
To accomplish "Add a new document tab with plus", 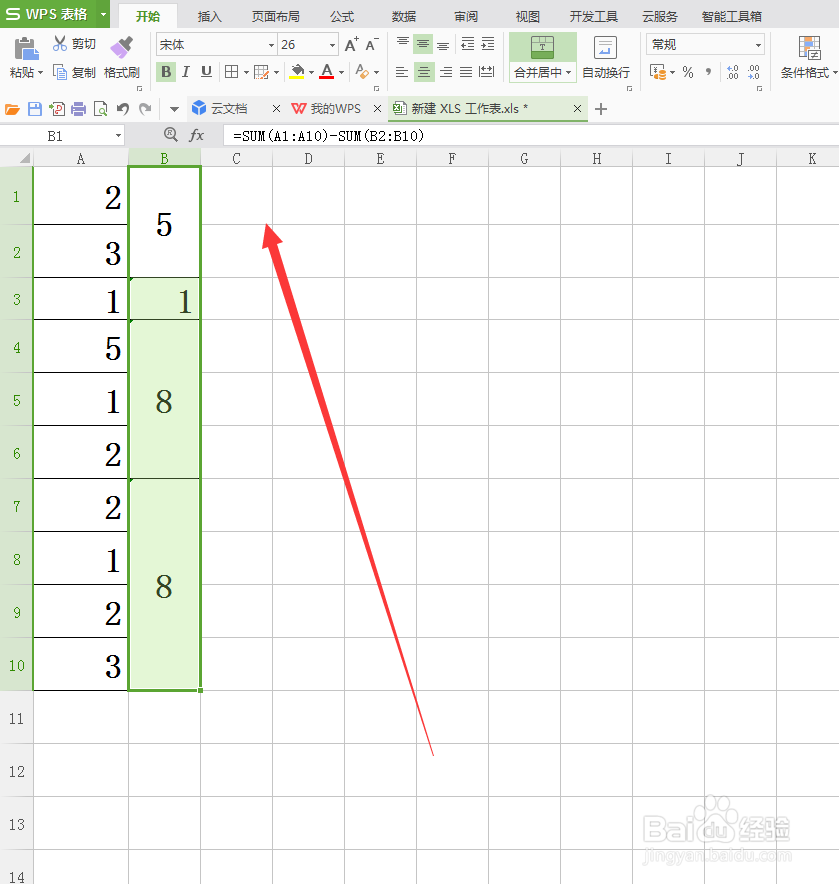I will coord(601,109).
